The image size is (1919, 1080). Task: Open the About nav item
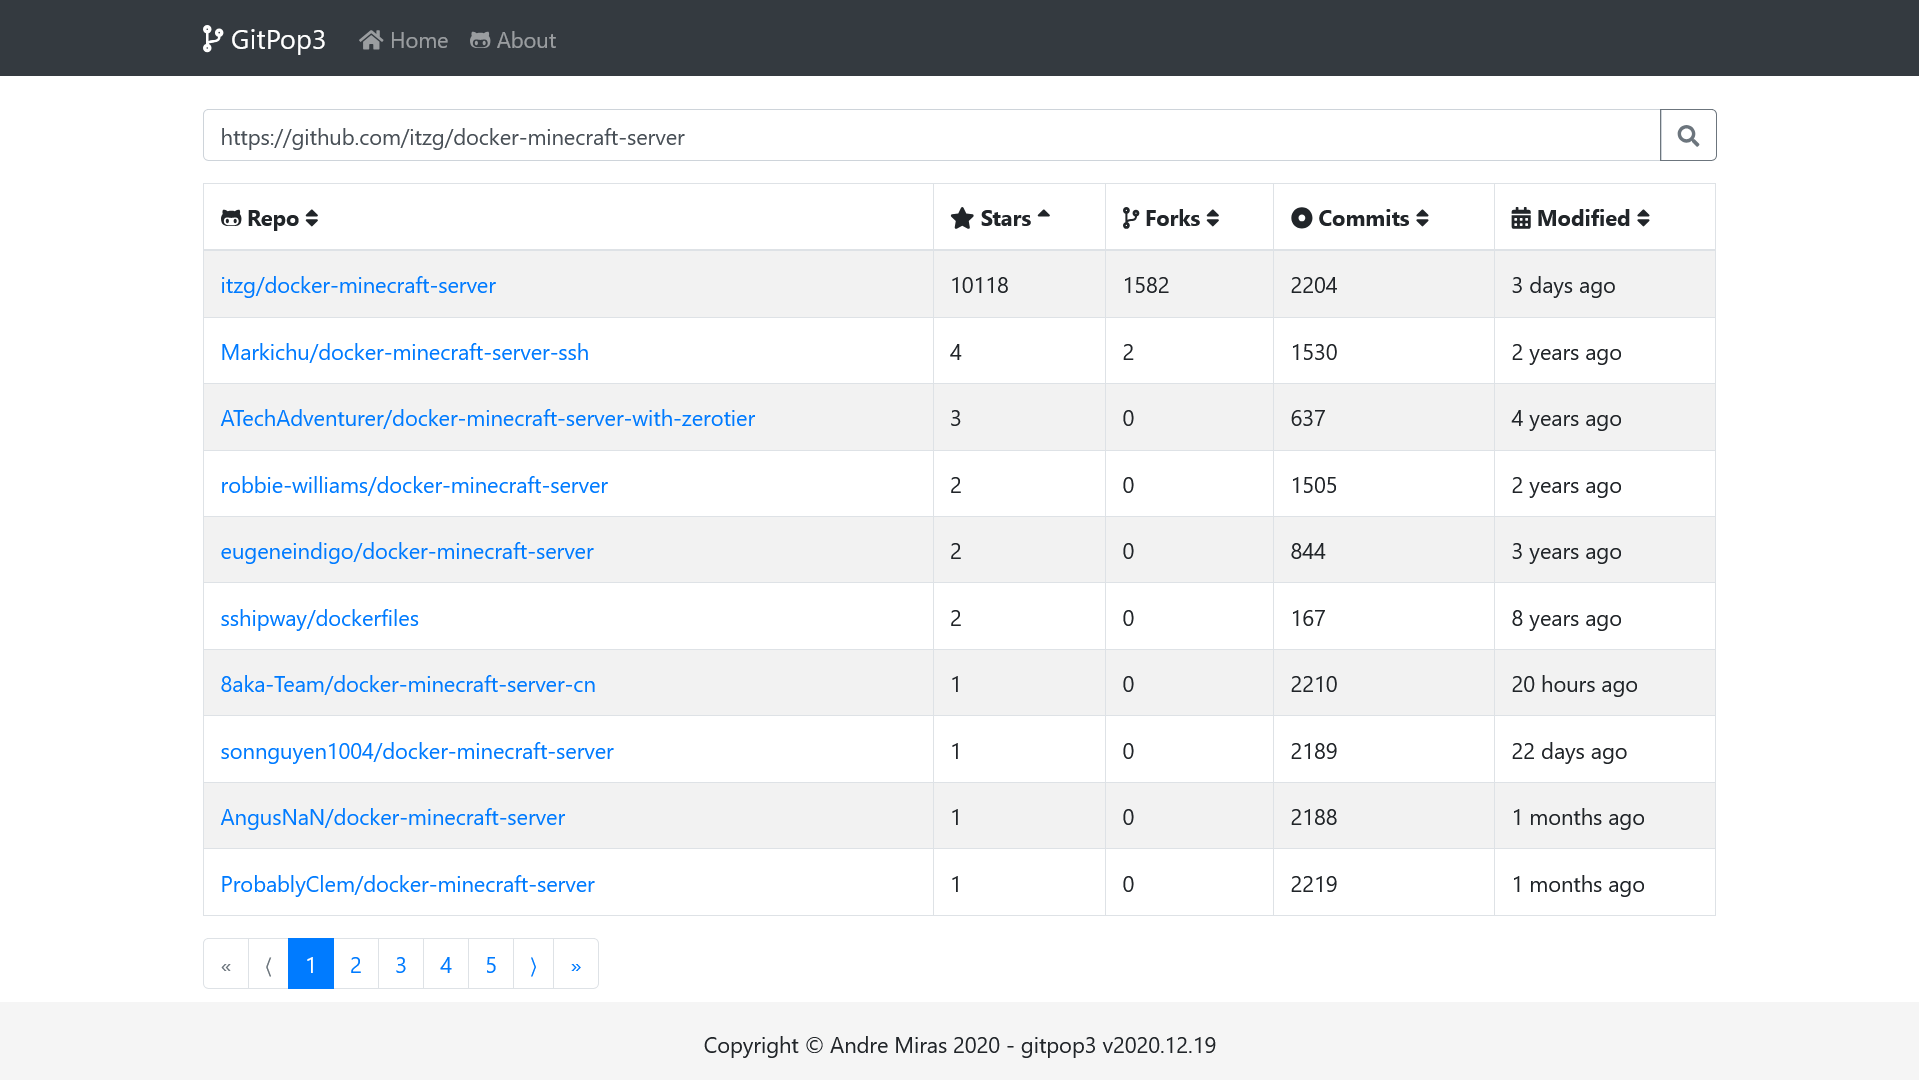click(513, 40)
